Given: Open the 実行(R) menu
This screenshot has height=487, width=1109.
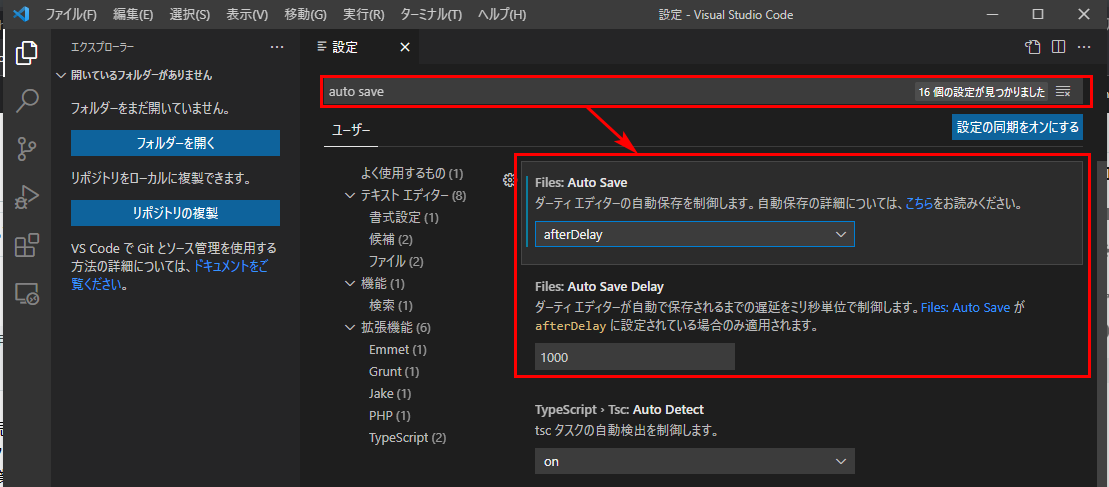Looking at the screenshot, I should (x=363, y=14).
